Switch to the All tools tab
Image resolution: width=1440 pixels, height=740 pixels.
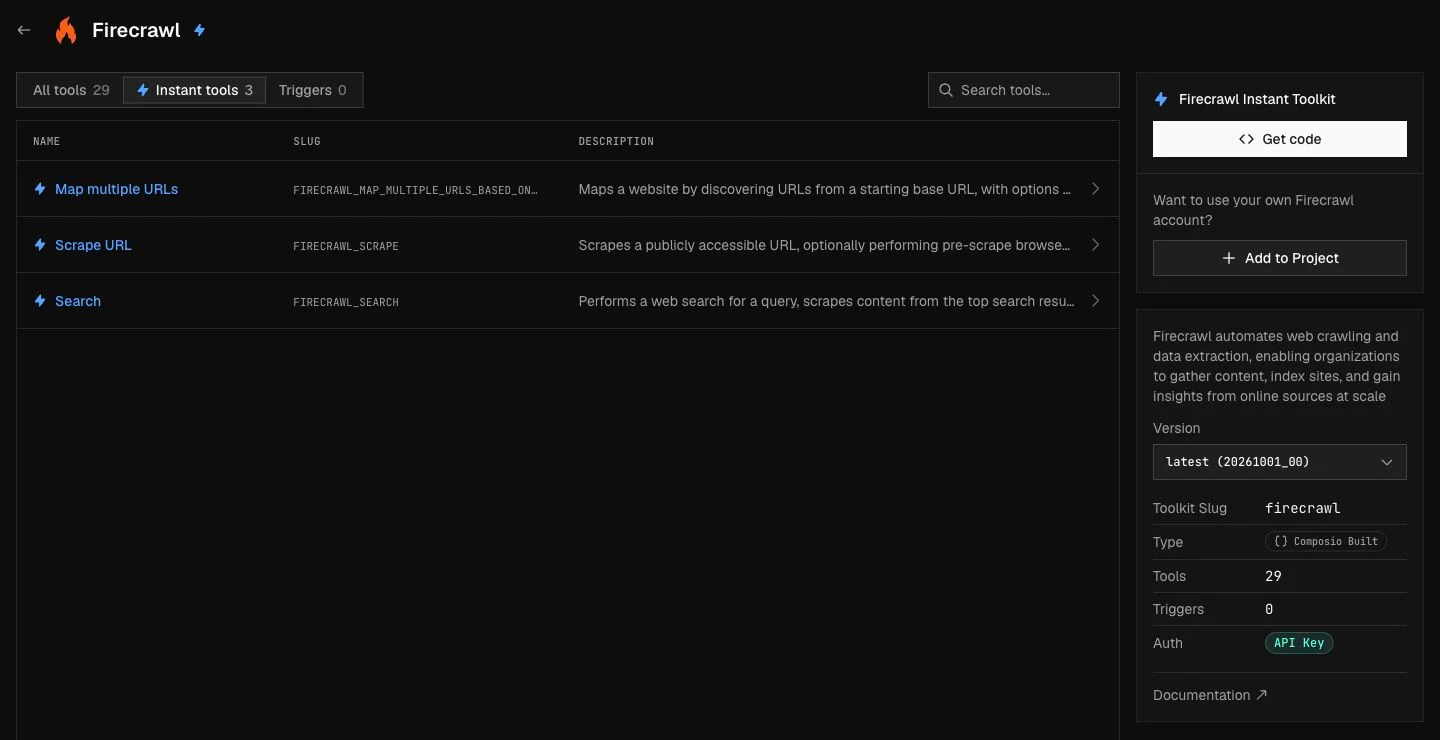coord(71,90)
